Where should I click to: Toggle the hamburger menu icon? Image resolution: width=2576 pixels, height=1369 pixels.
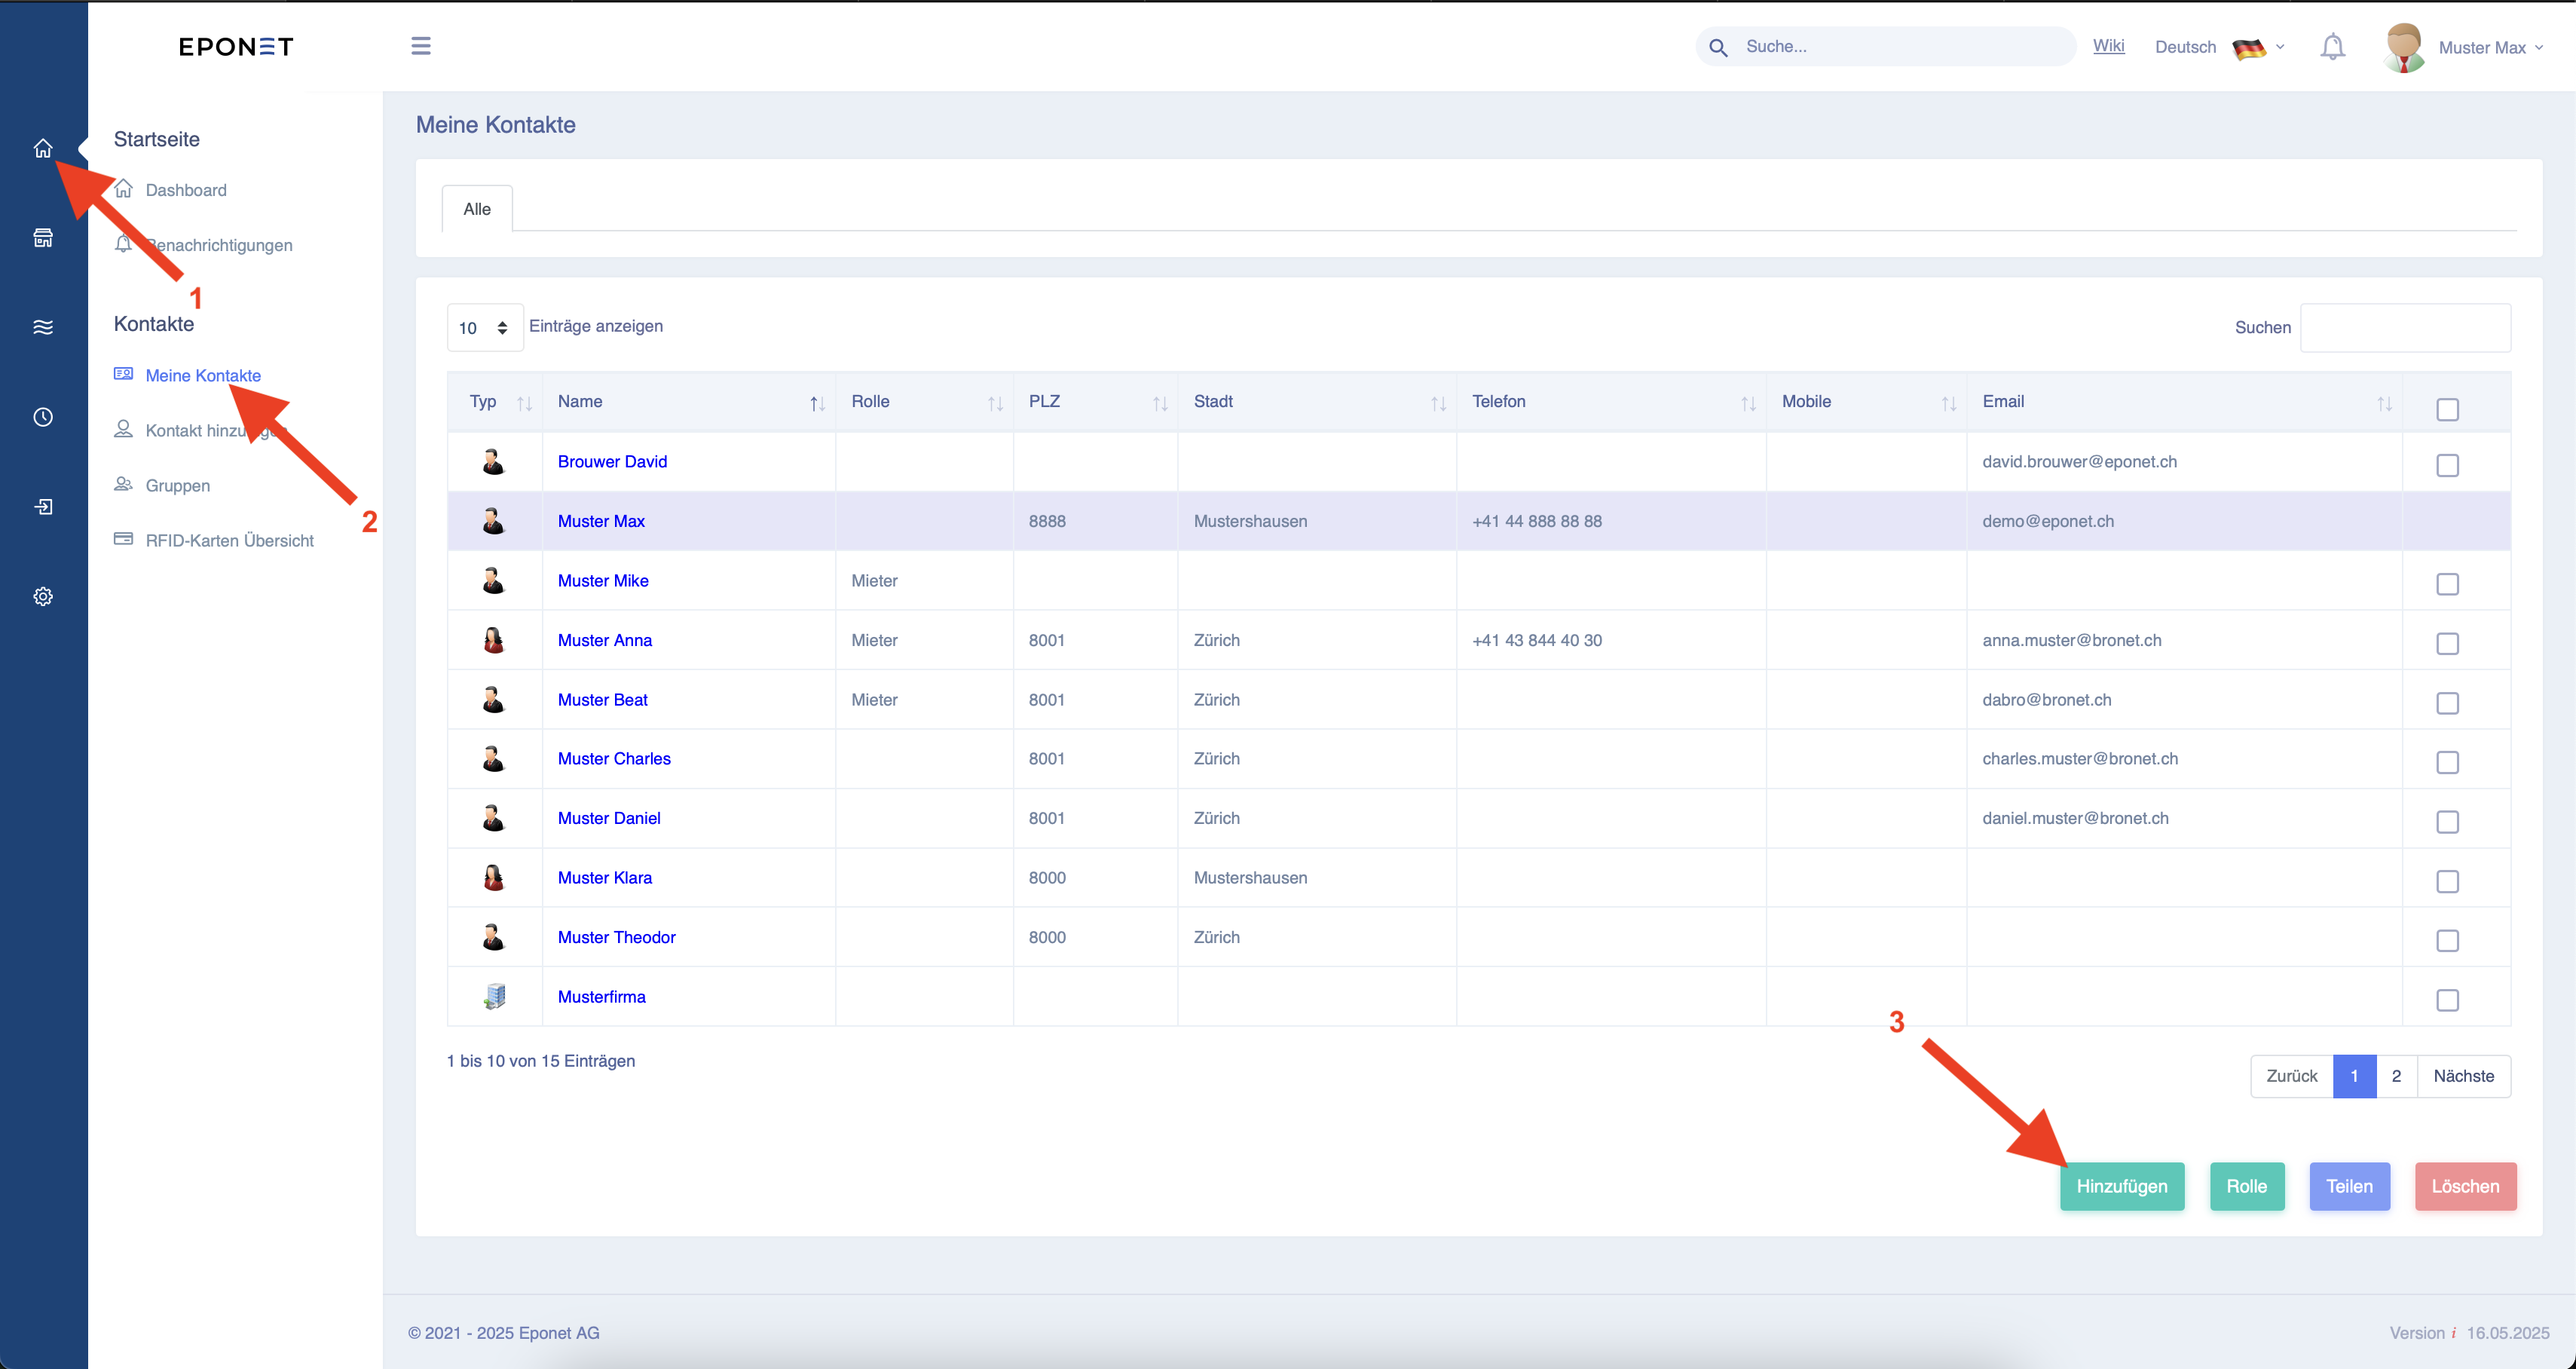421,46
